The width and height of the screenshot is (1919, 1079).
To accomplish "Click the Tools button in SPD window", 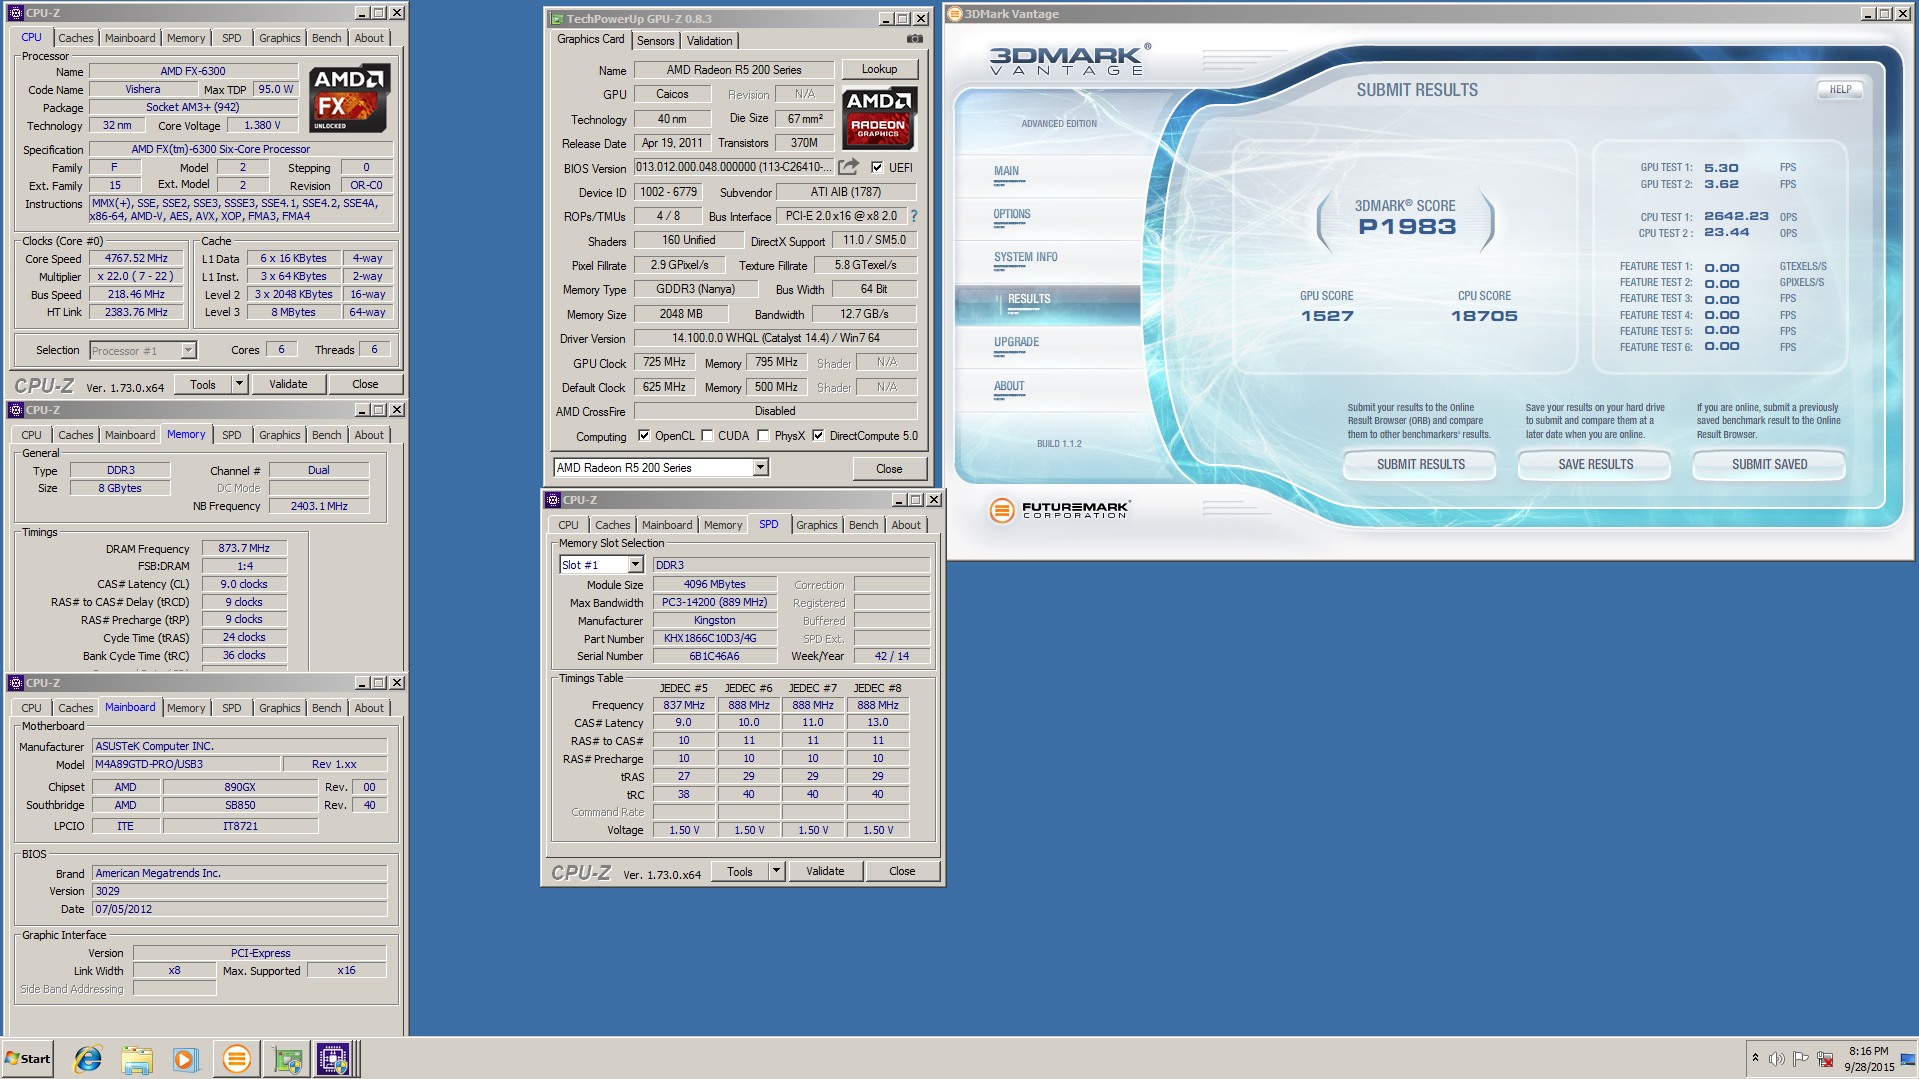I will point(740,871).
